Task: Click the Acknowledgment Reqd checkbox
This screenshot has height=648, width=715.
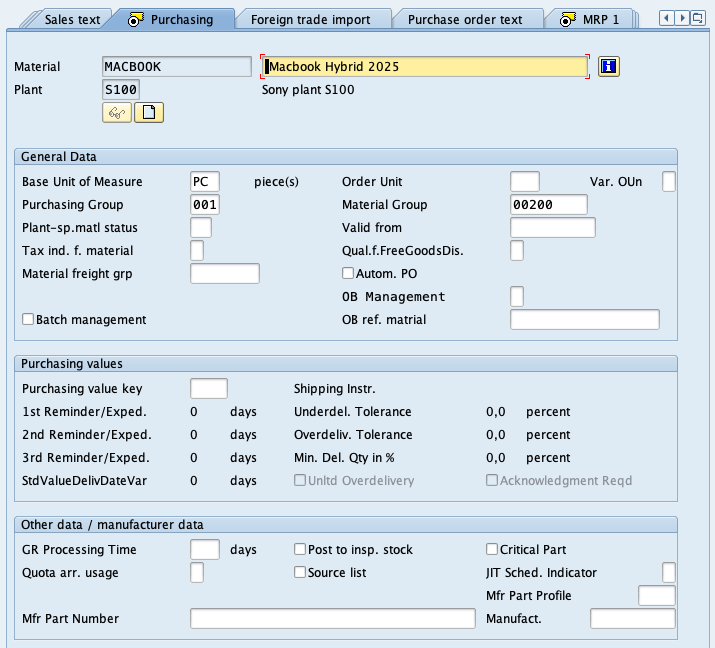Action: pyautogui.click(x=492, y=480)
